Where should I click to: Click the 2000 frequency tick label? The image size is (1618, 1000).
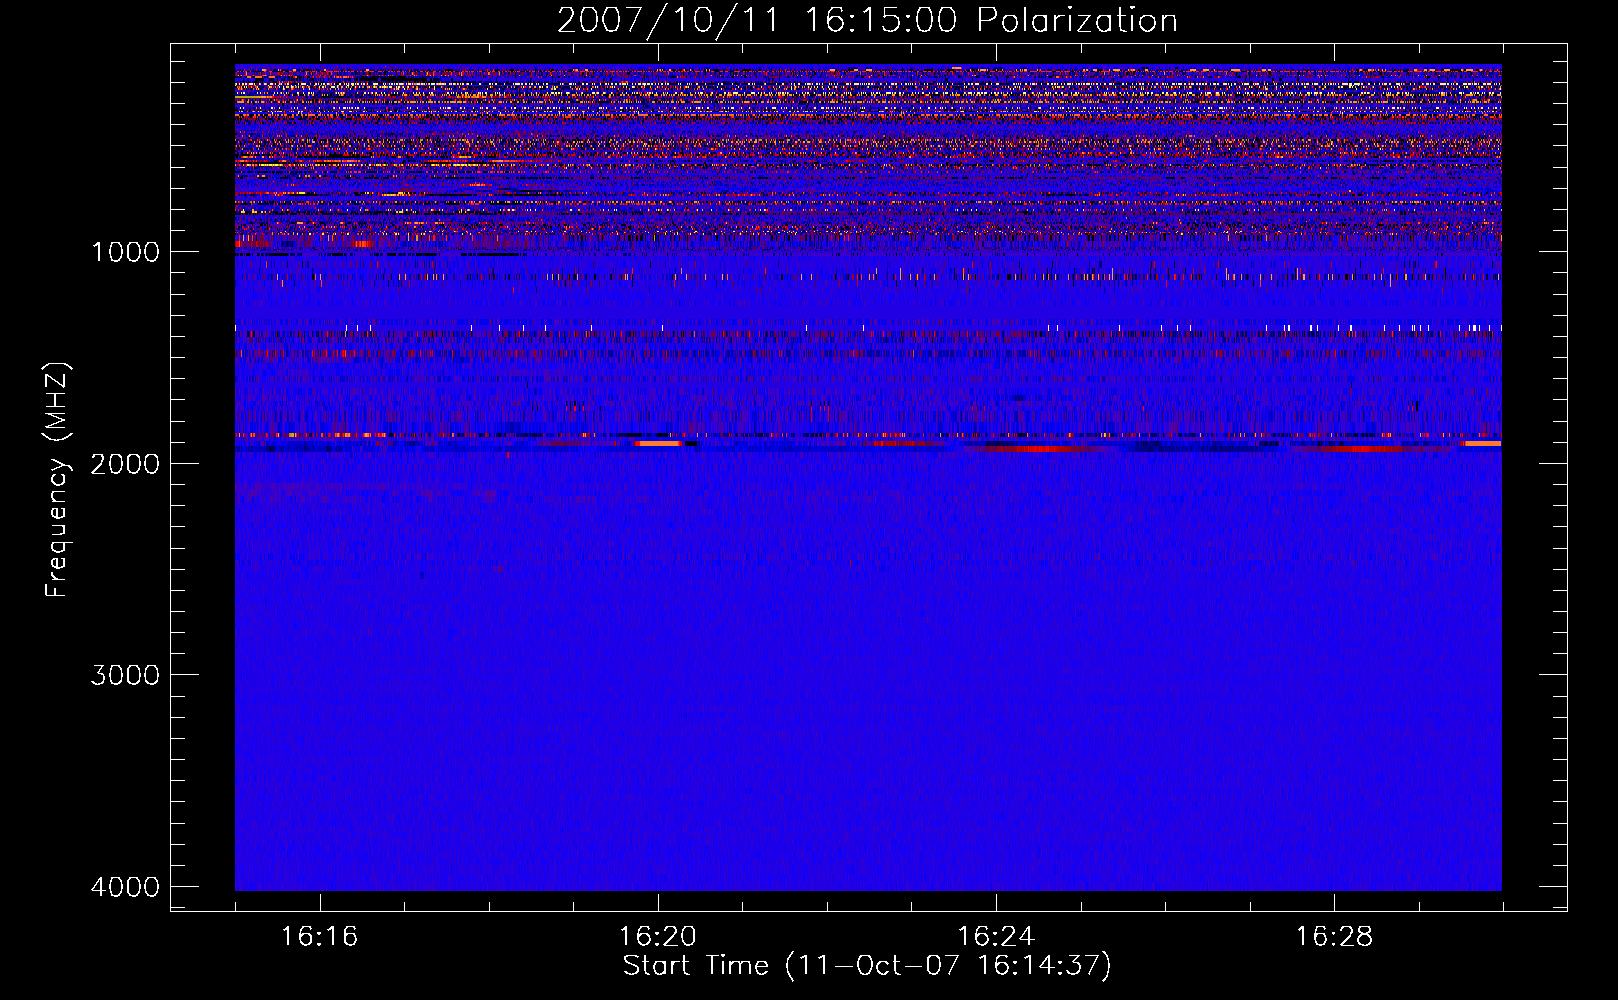pos(125,463)
